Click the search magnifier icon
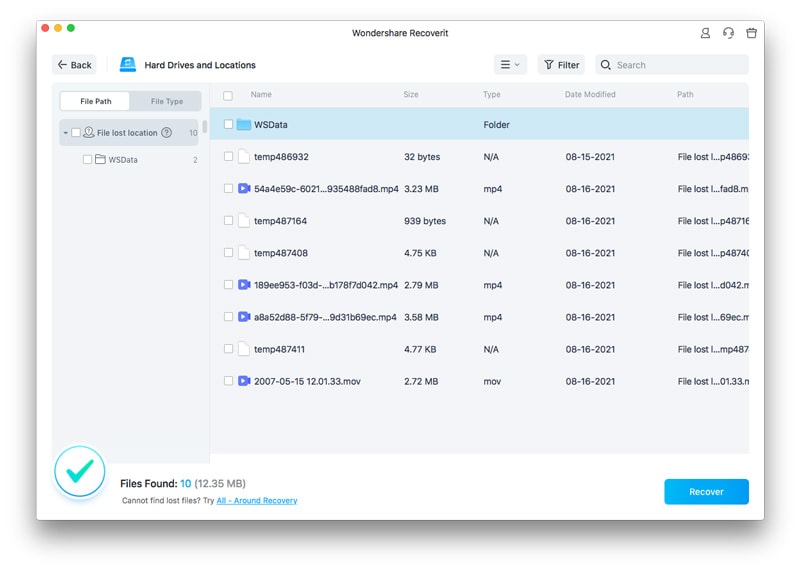This screenshot has width=800, height=571. [x=606, y=65]
